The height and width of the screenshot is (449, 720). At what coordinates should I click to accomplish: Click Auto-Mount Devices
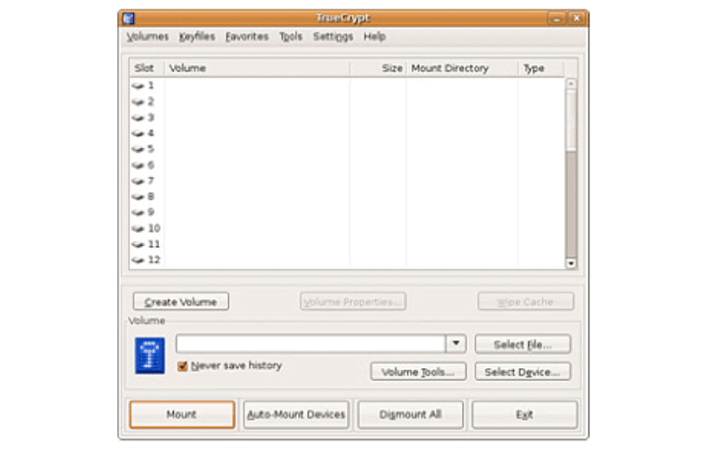point(296,415)
